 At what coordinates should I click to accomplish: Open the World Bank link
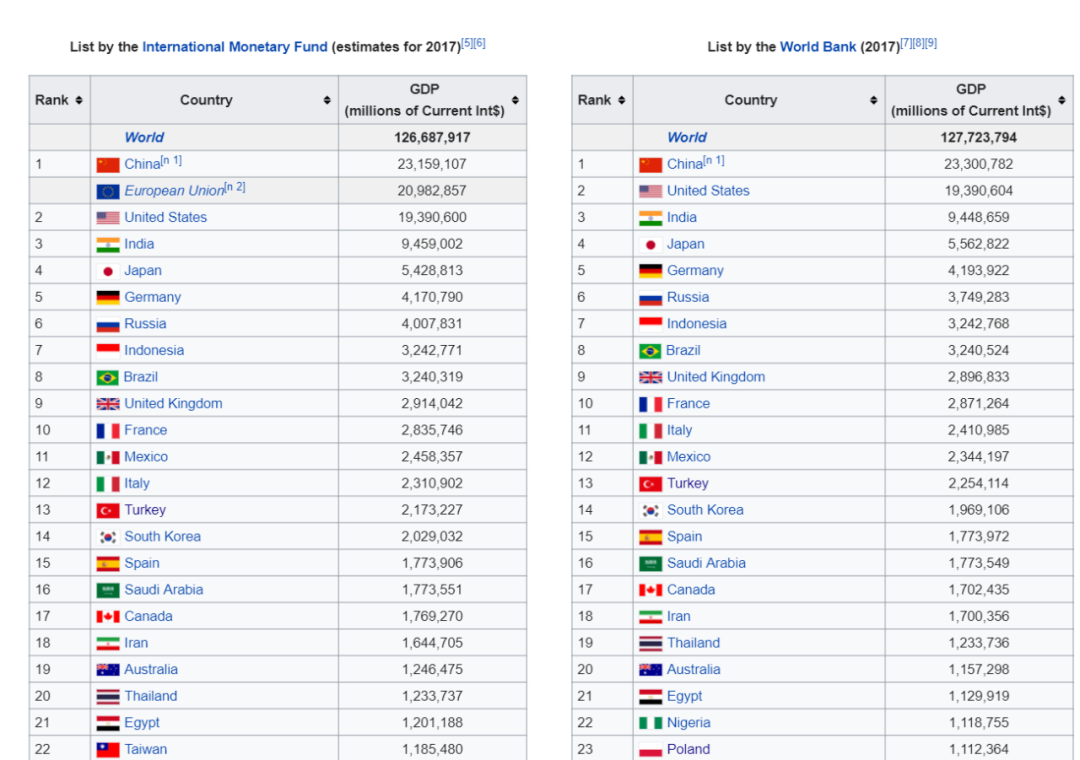click(818, 47)
